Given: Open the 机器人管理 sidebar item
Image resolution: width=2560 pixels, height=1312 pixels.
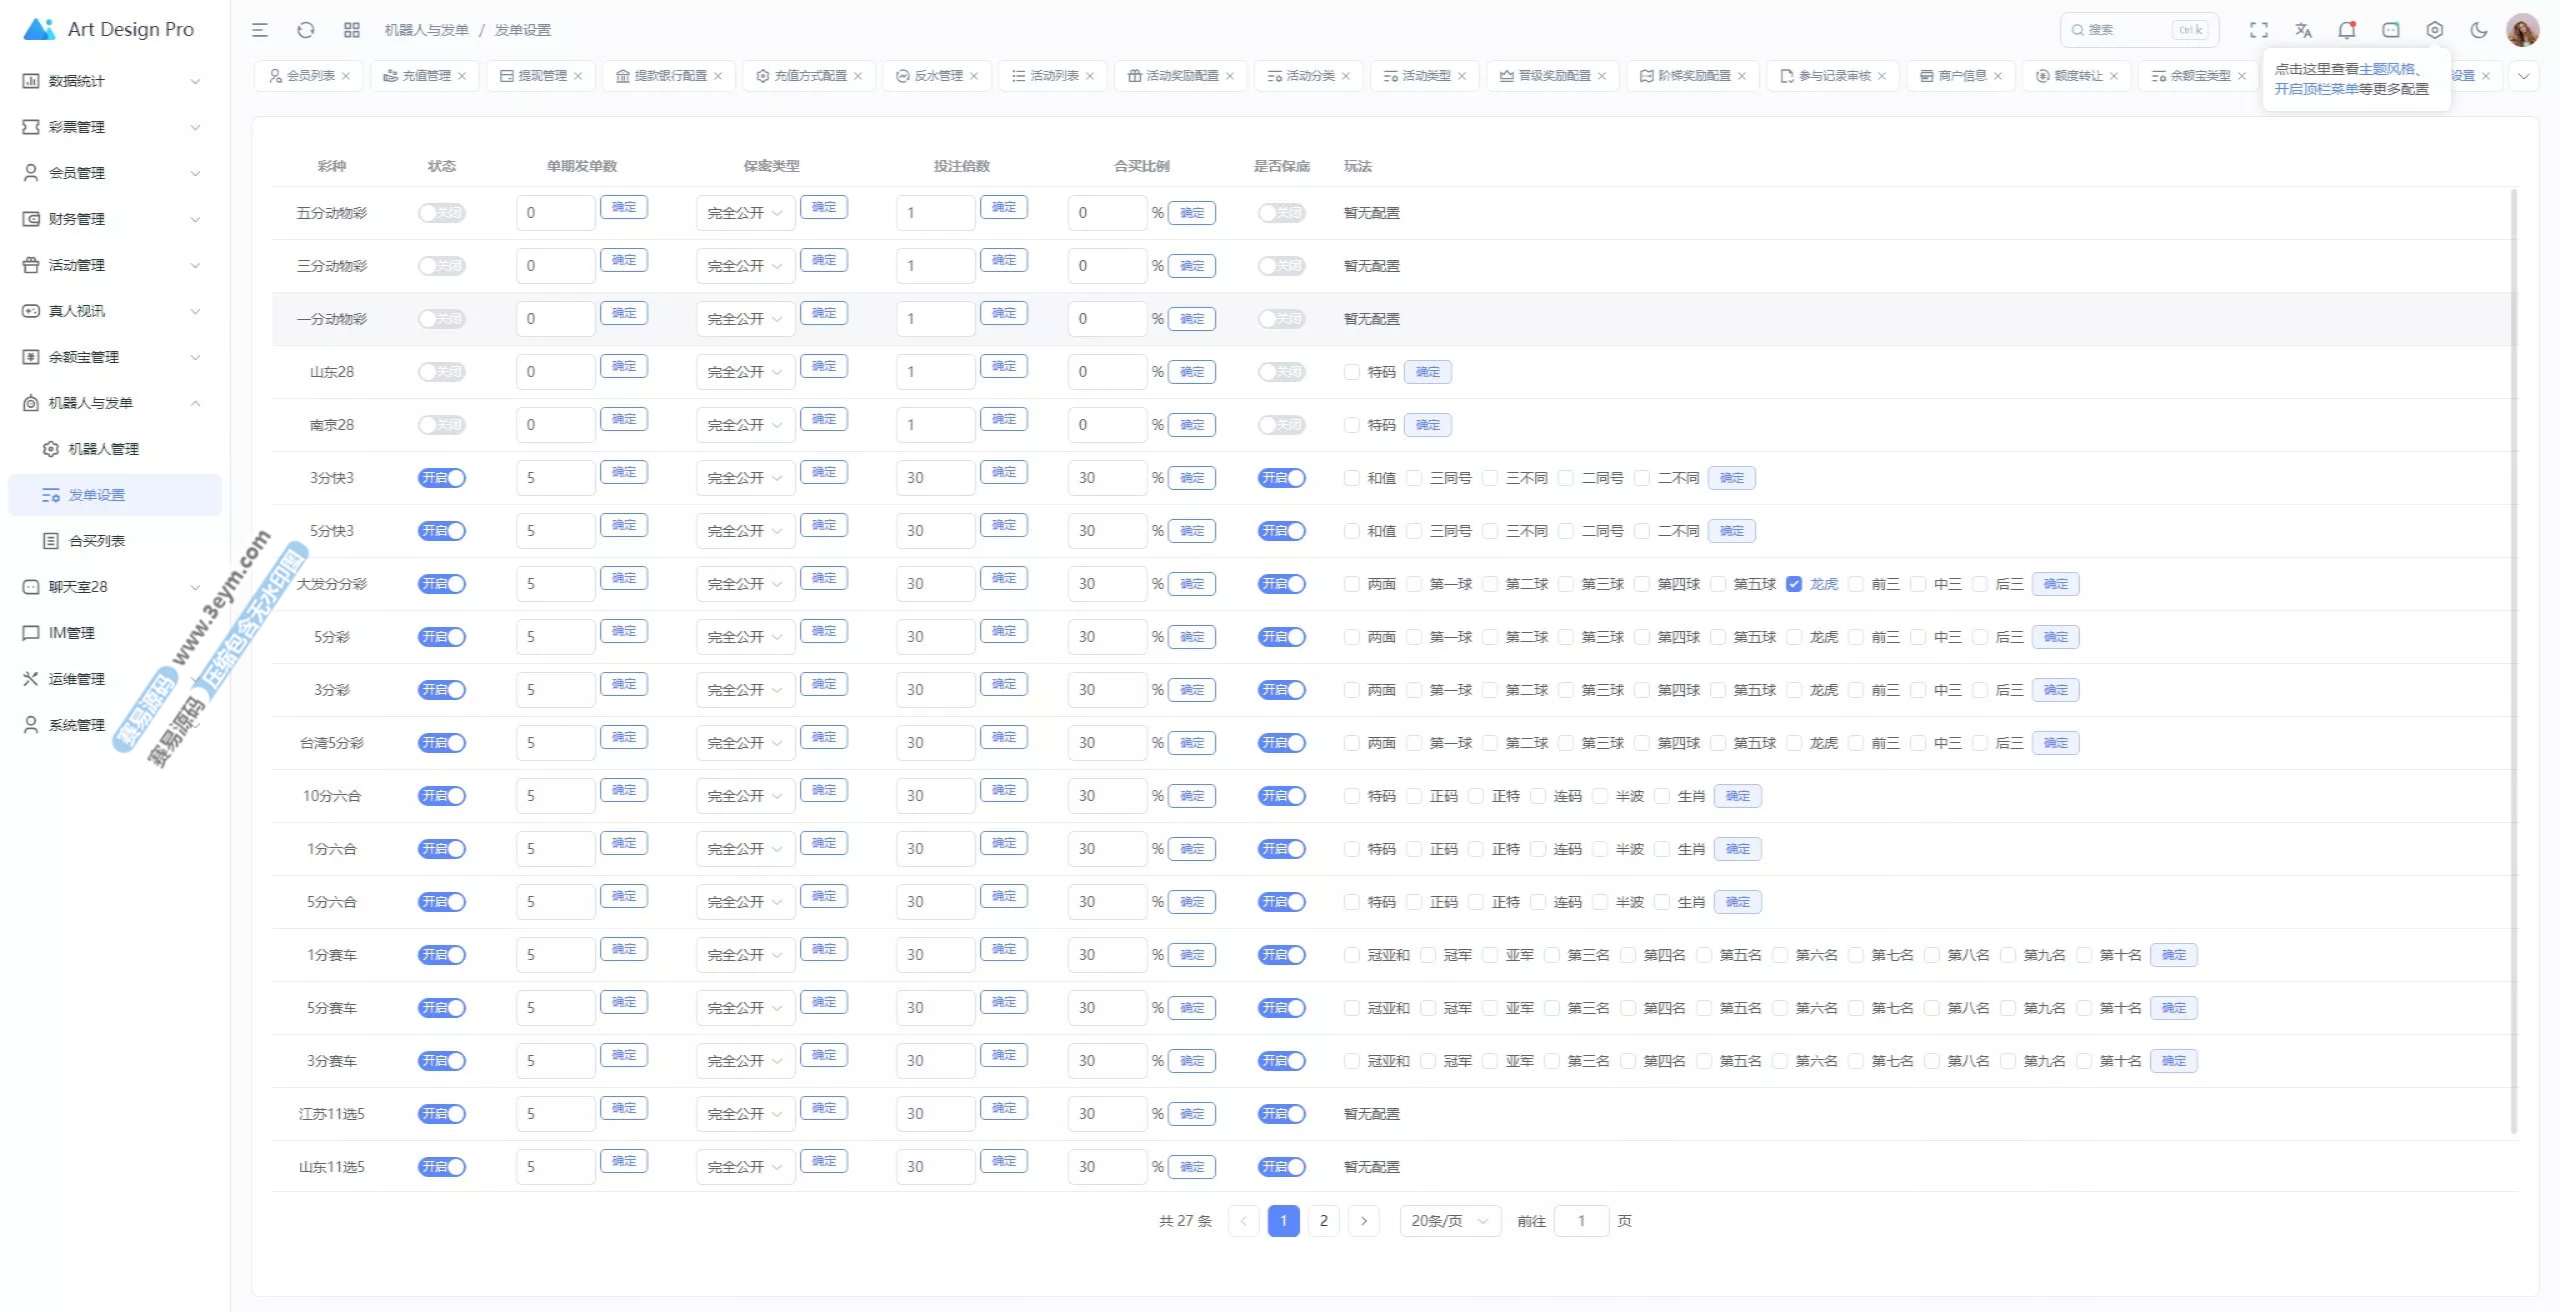Looking at the screenshot, I should tap(103, 449).
